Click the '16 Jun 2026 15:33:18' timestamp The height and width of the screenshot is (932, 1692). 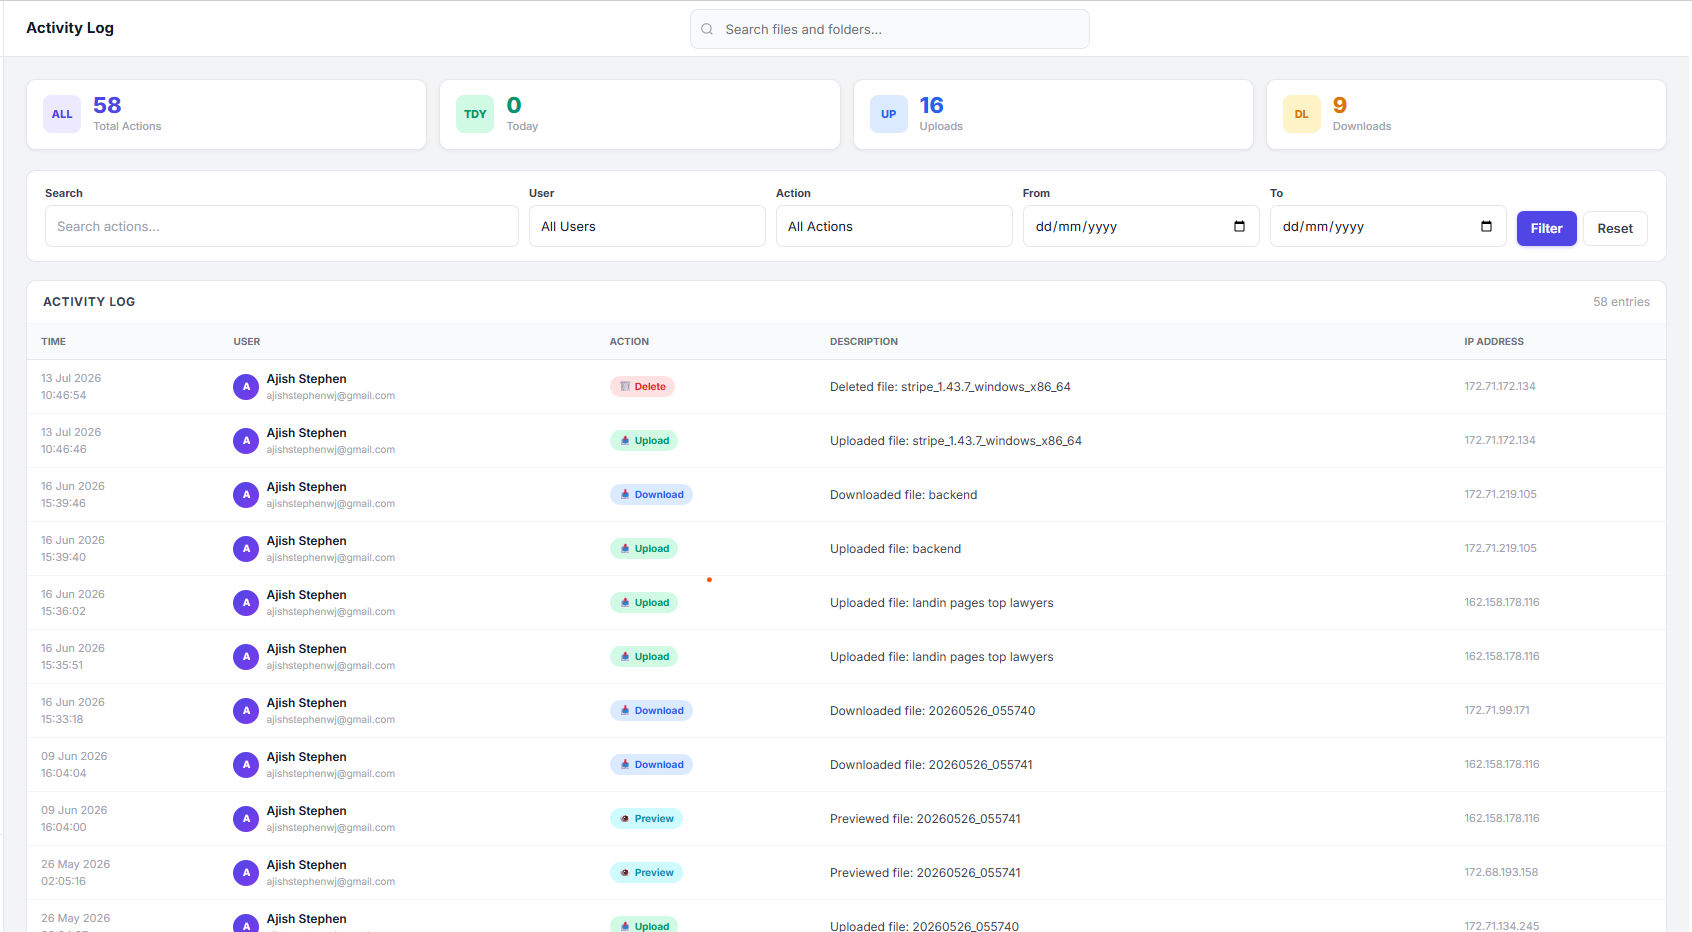73,710
